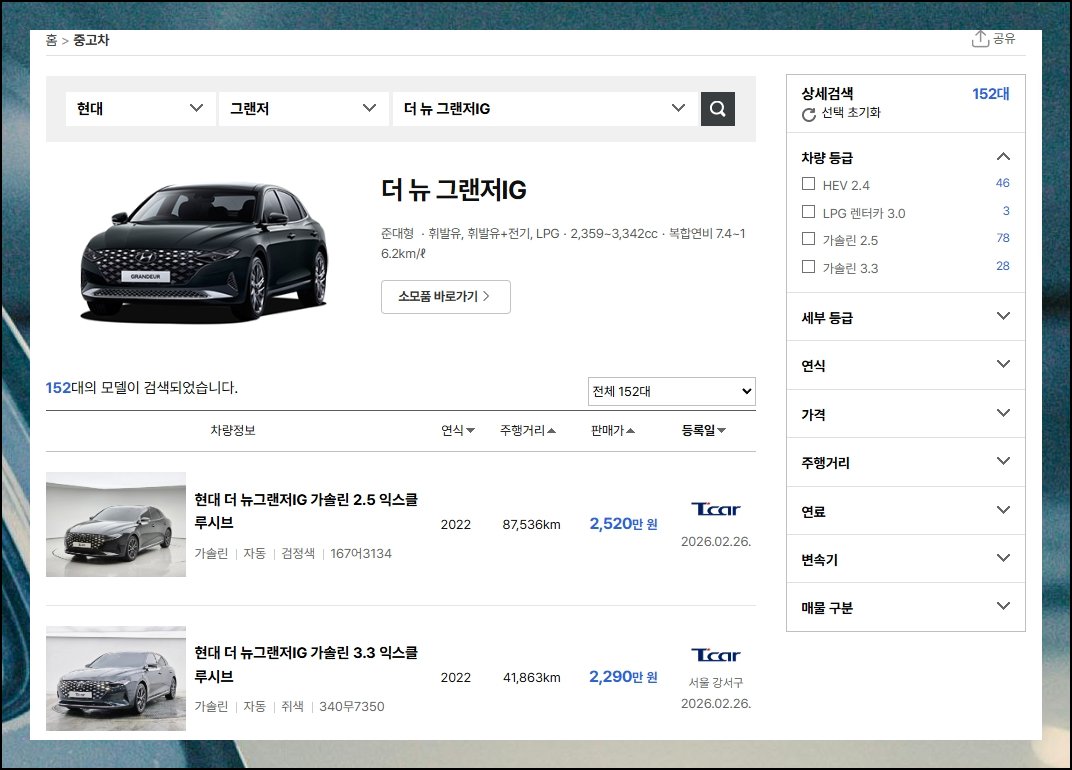Open the 현대 manufacturer dropdown

pyautogui.click(x=141, y=109)
